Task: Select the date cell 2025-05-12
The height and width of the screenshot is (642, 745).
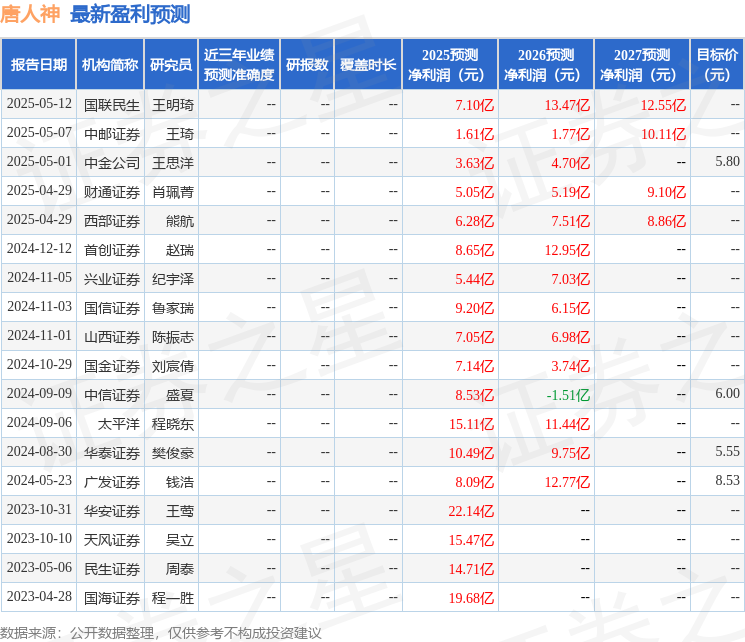Action: pyautogui.click(x=39, y=104)
